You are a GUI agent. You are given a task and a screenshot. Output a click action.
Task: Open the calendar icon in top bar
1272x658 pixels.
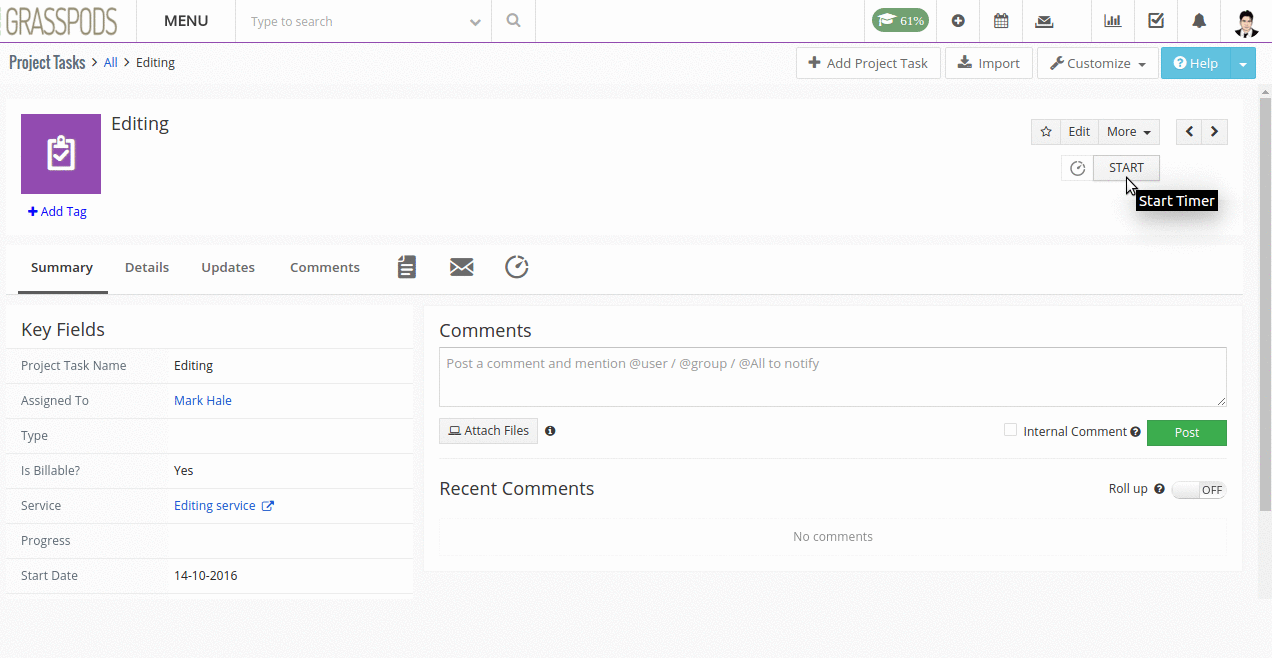pos(1001,21)
